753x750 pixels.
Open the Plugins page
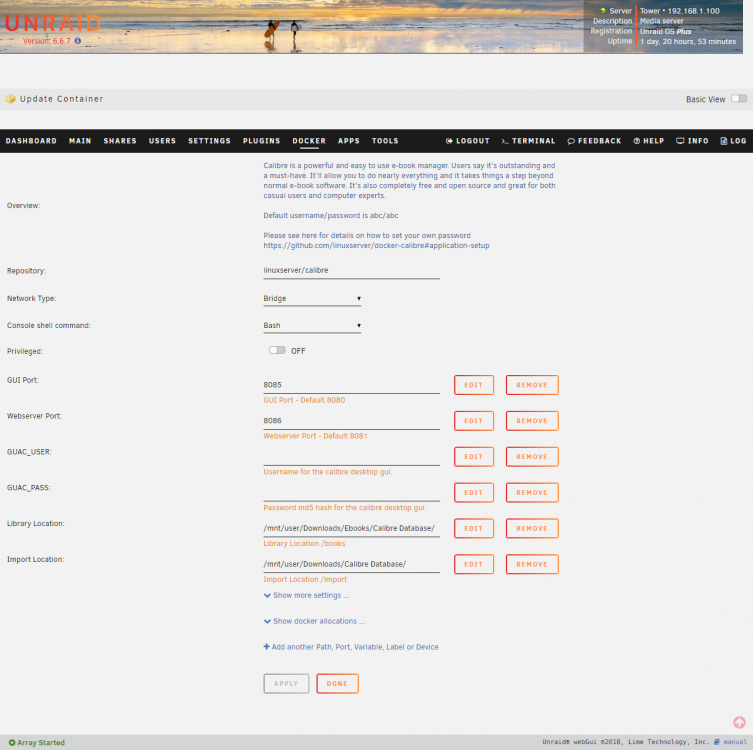(262, 141)
